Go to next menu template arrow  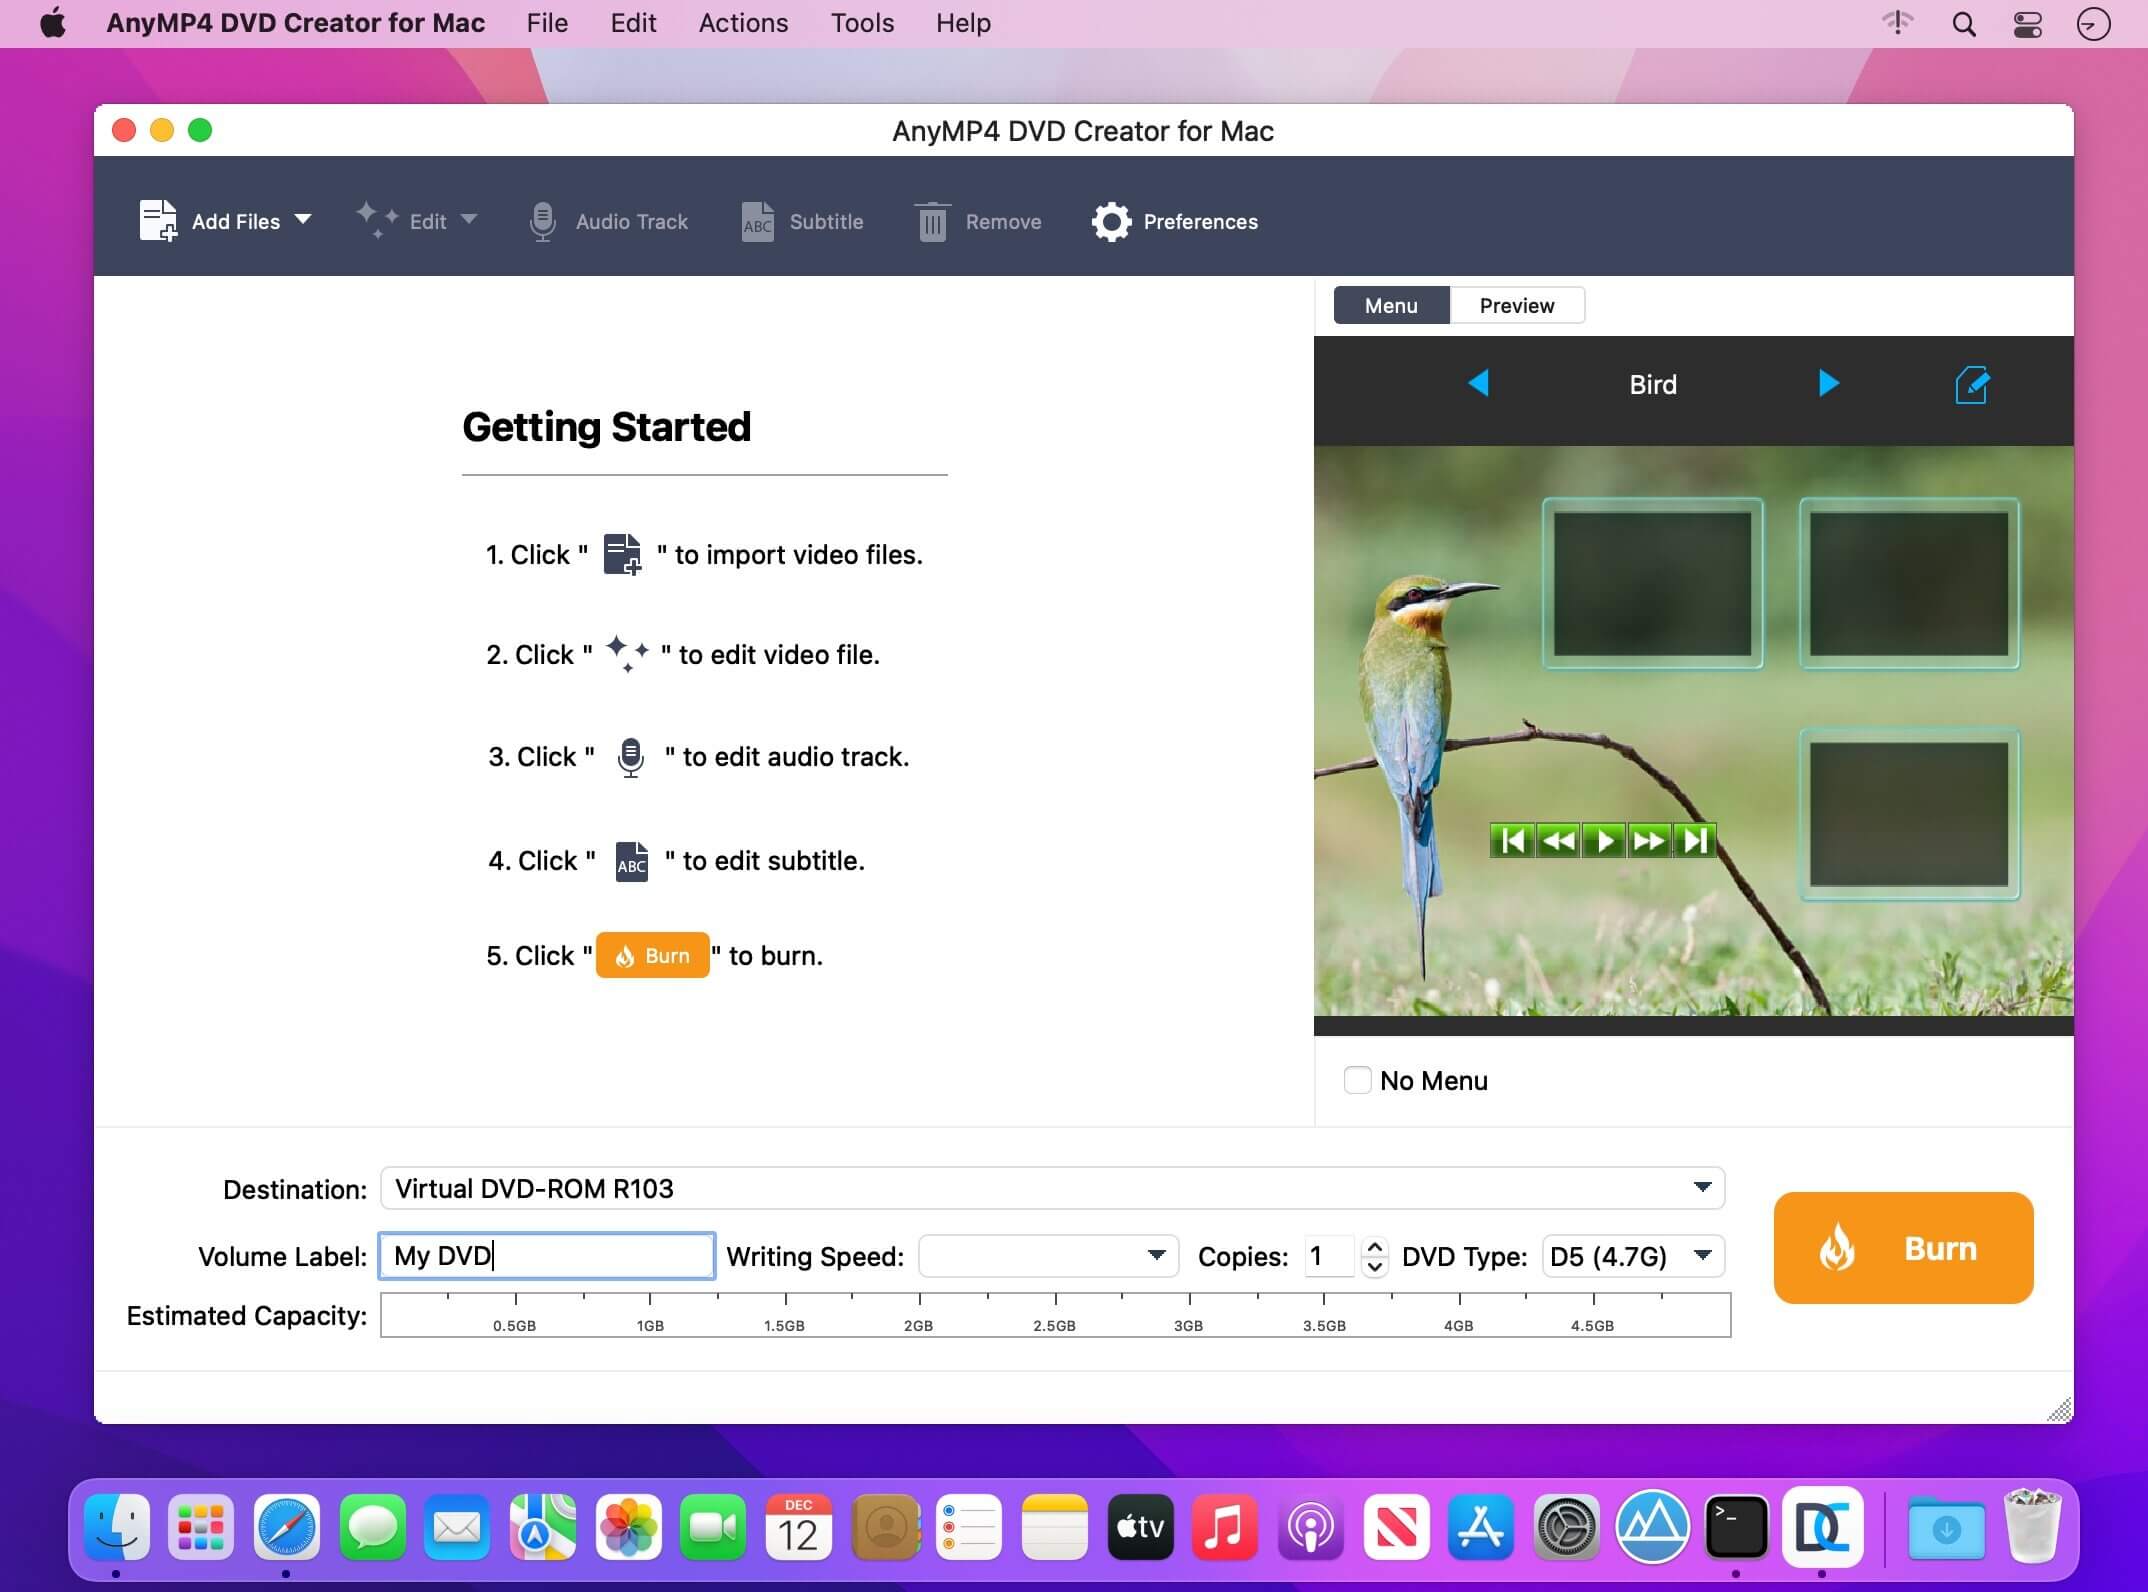click(1828, 384)
